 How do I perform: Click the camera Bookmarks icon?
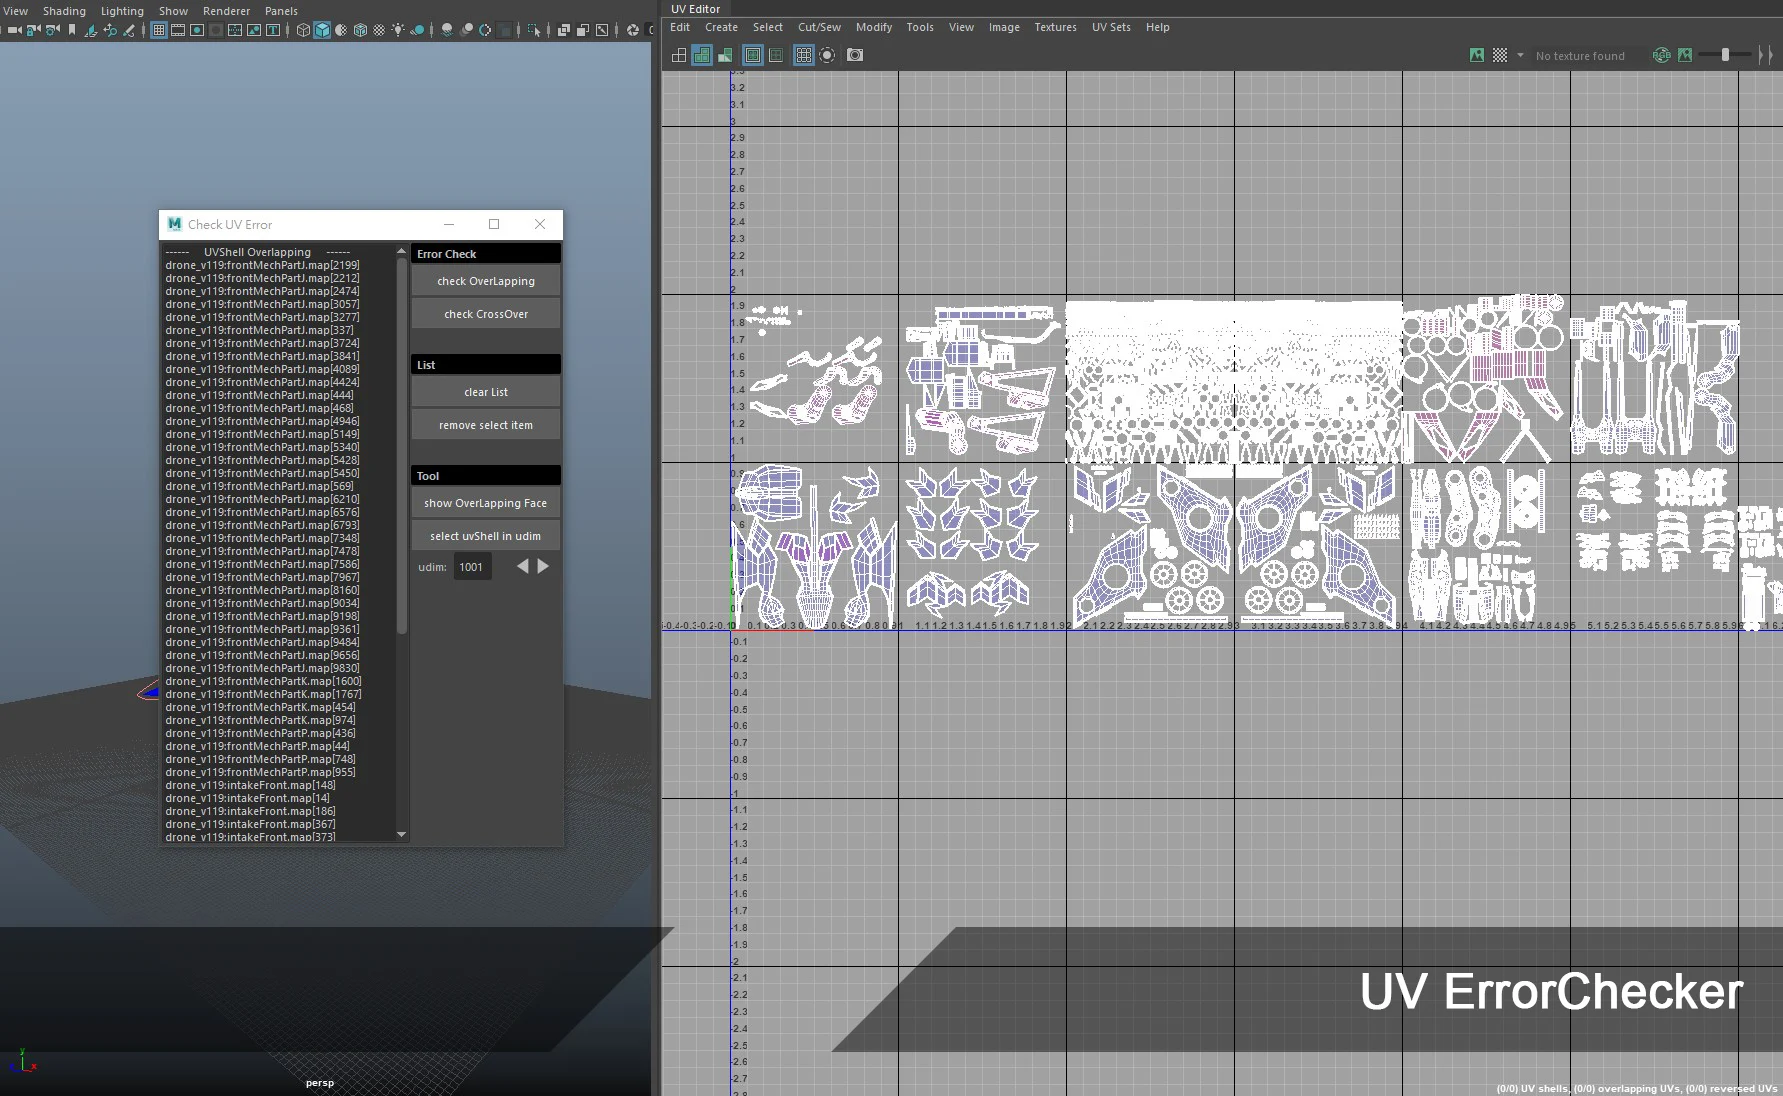(x=72, y=30)
